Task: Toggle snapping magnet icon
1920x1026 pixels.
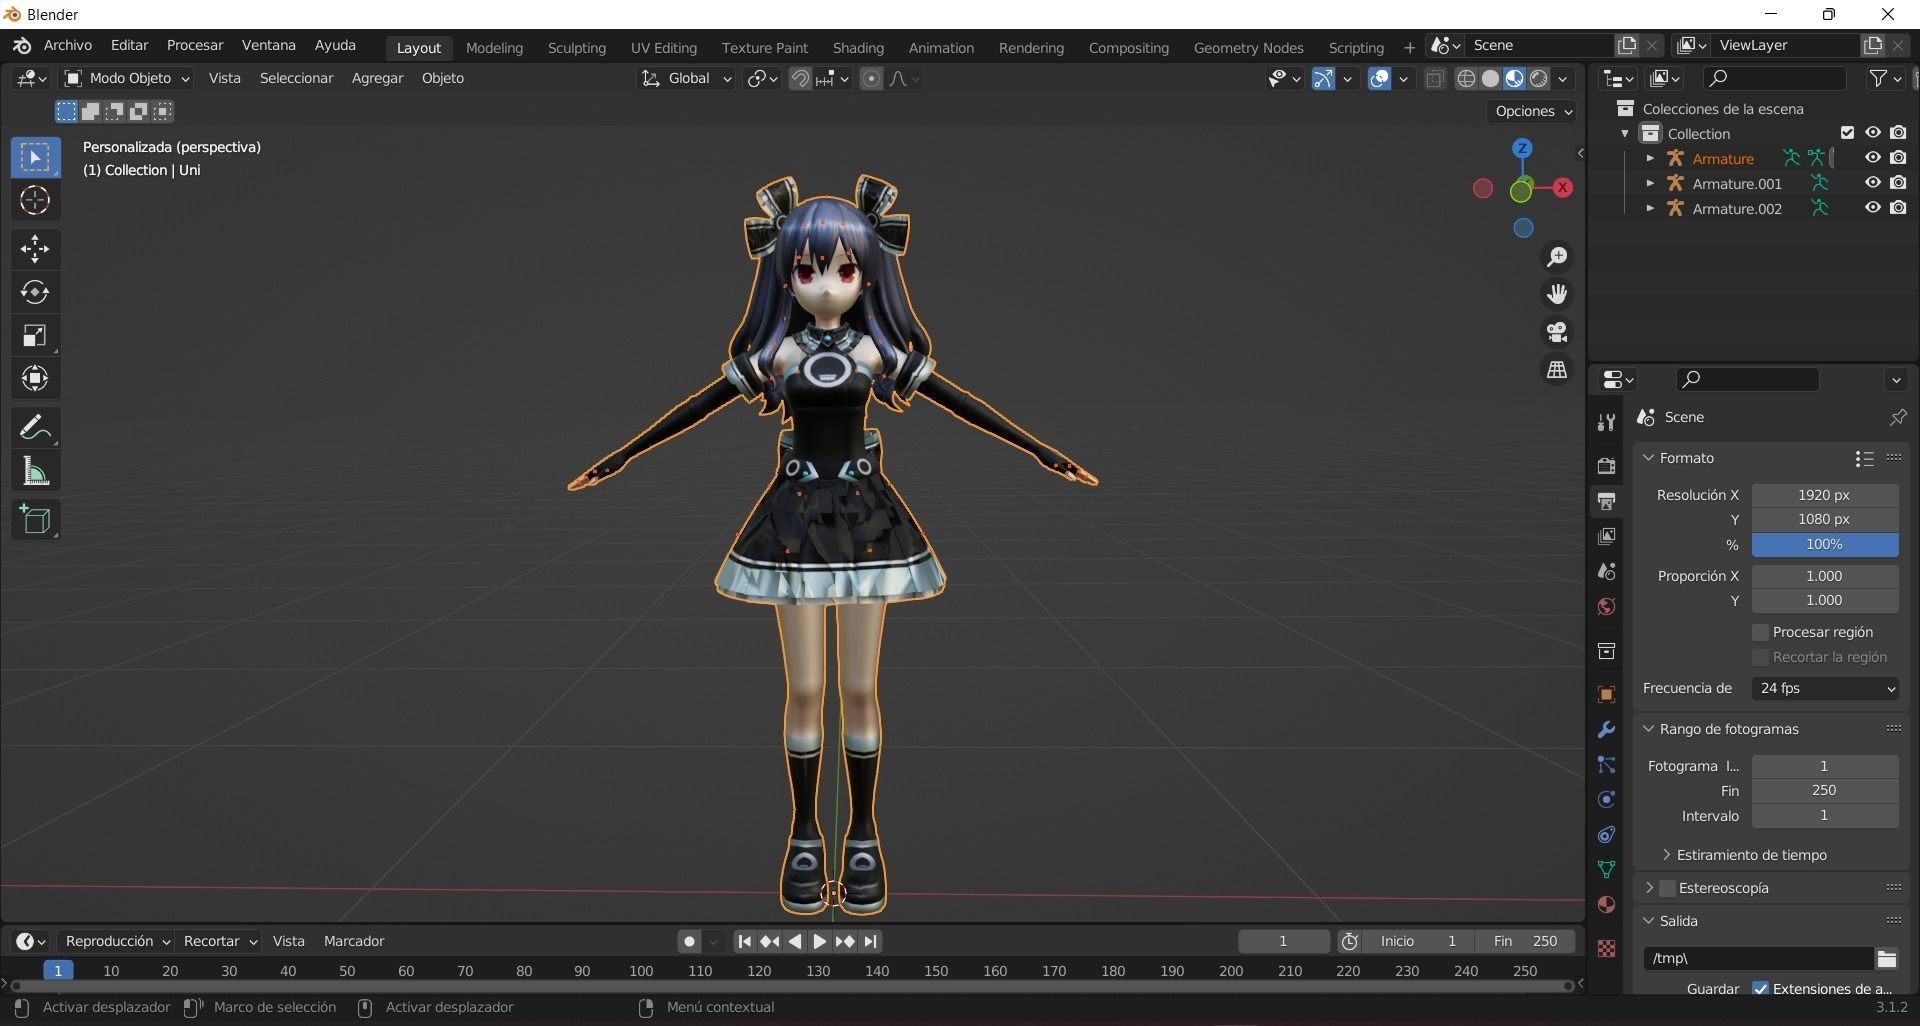Action: pyautogui.click(x=799, y=79)
